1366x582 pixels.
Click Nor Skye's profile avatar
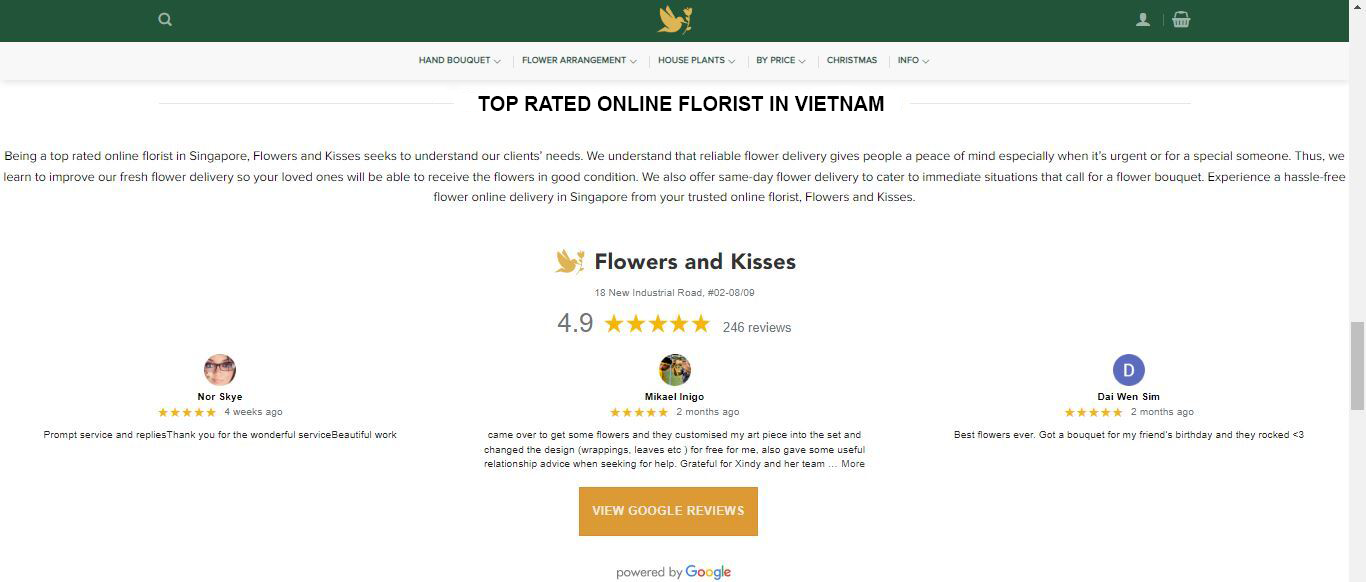point(220,369)
